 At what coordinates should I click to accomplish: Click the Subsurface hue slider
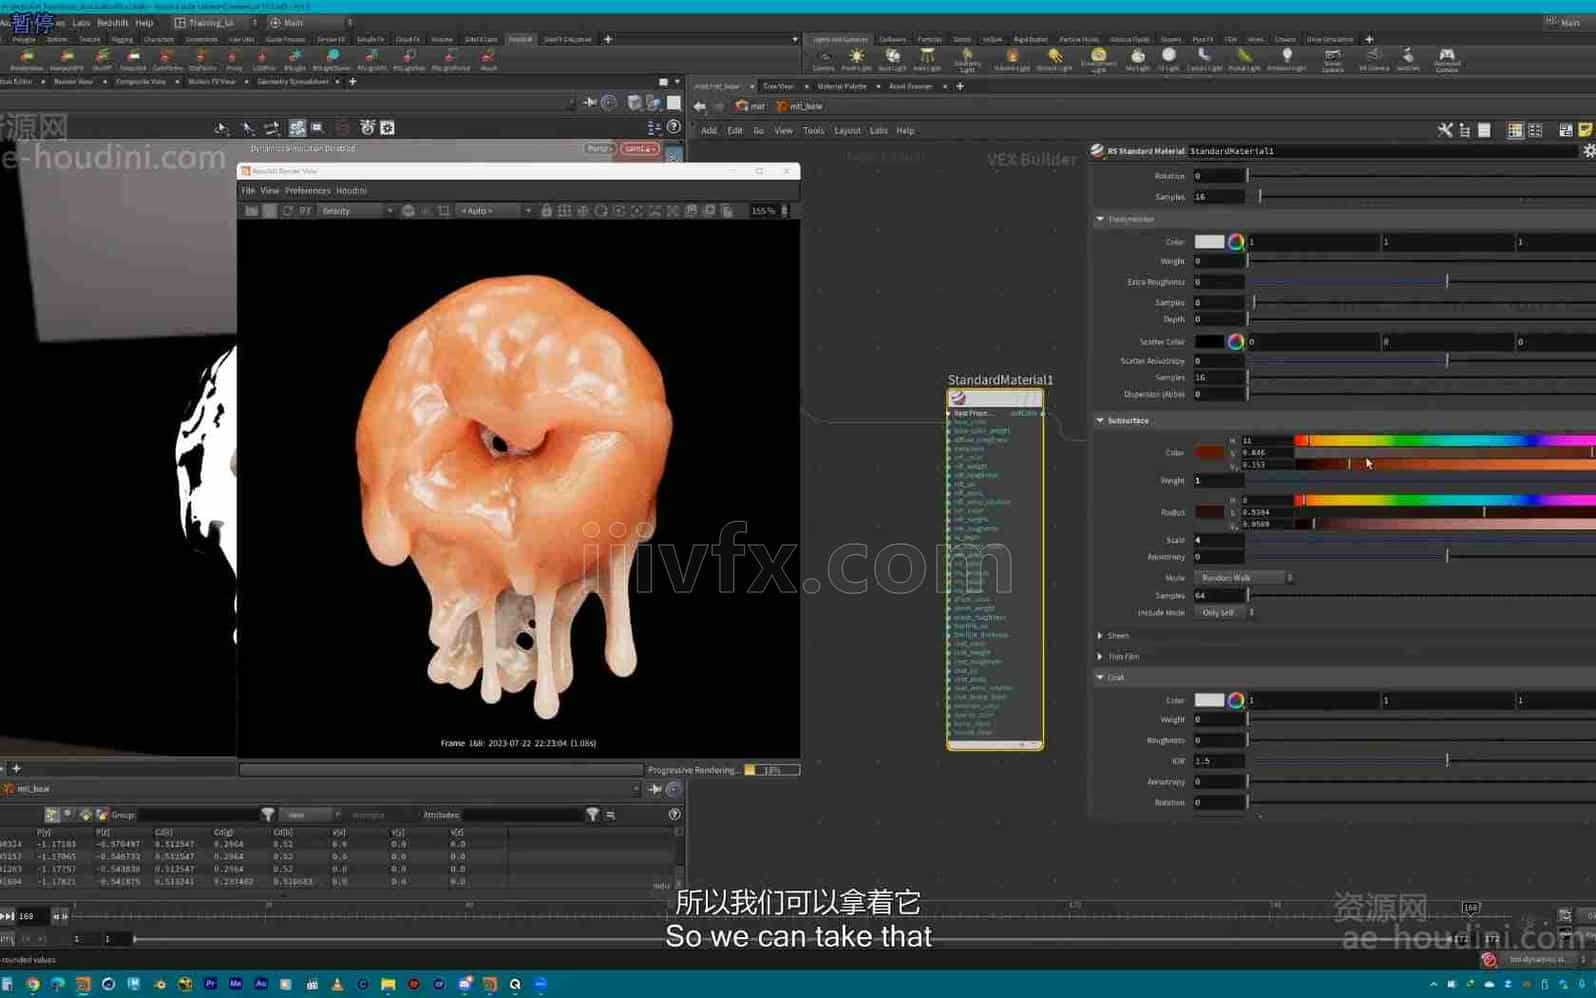tap(1446, 440)
